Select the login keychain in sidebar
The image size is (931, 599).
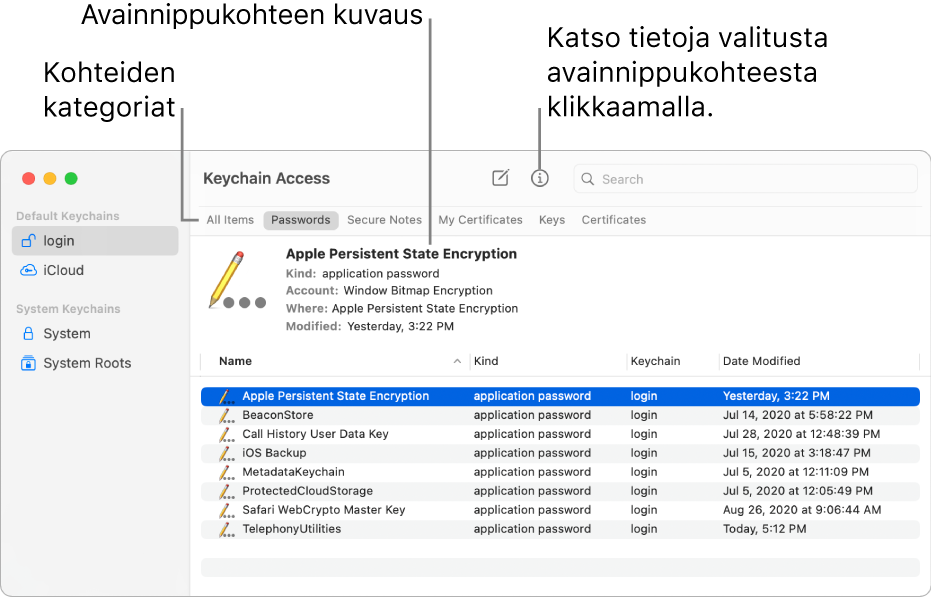95,240
